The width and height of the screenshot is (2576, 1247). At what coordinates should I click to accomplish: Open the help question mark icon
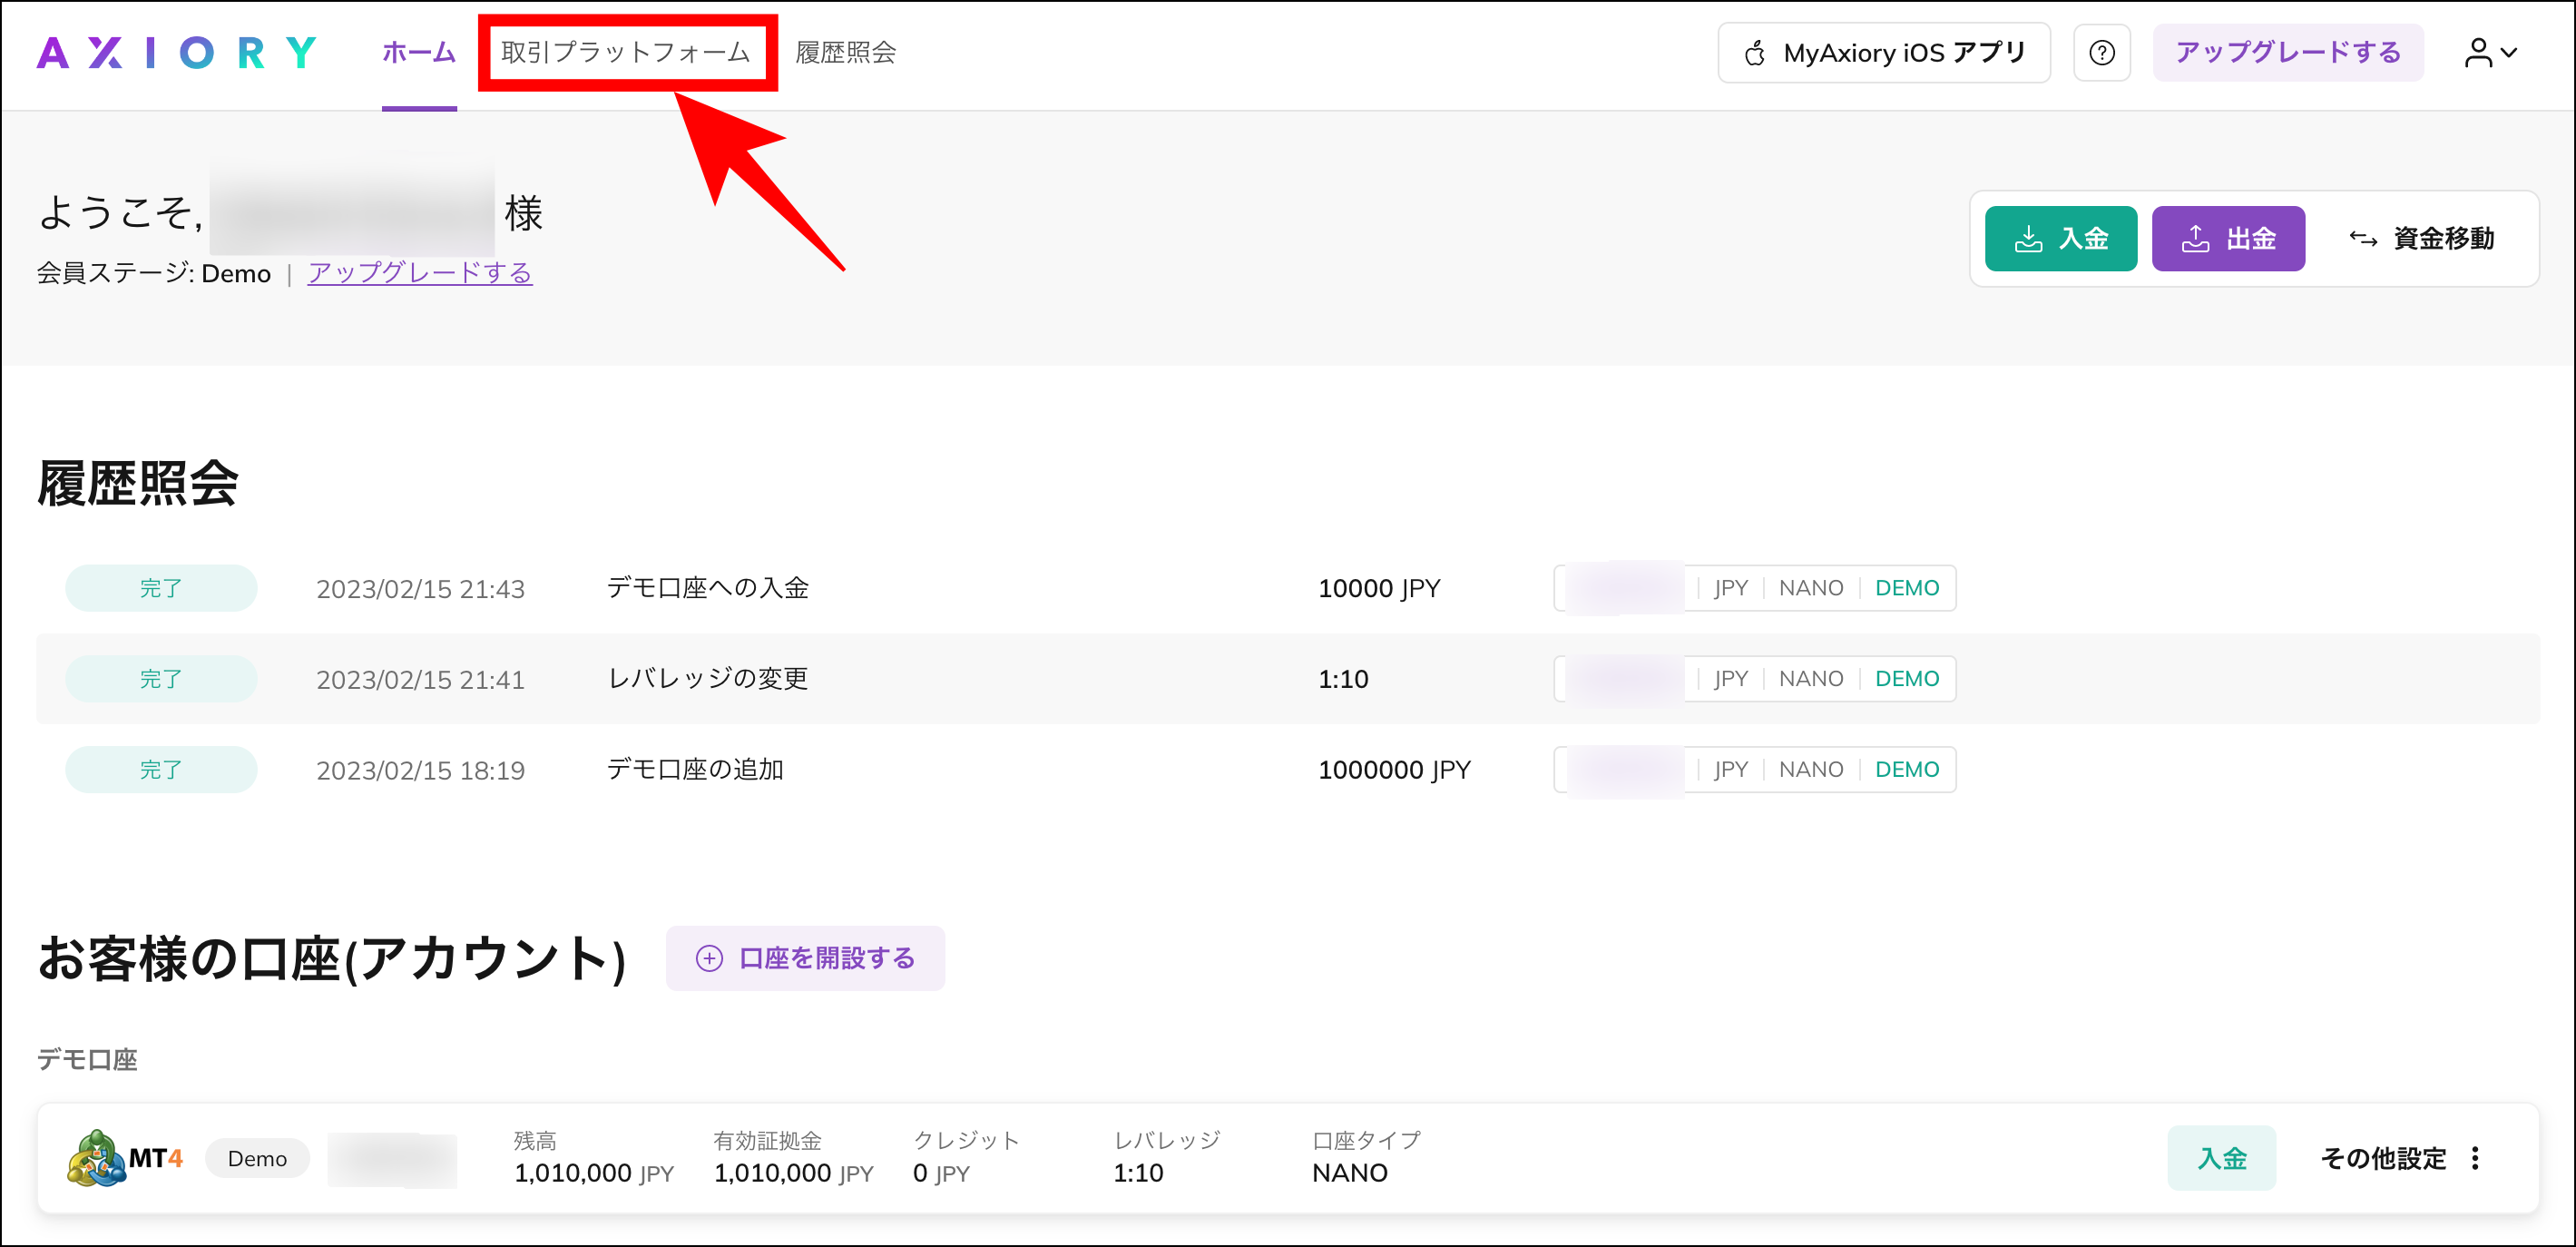[x=2102, y=52]
